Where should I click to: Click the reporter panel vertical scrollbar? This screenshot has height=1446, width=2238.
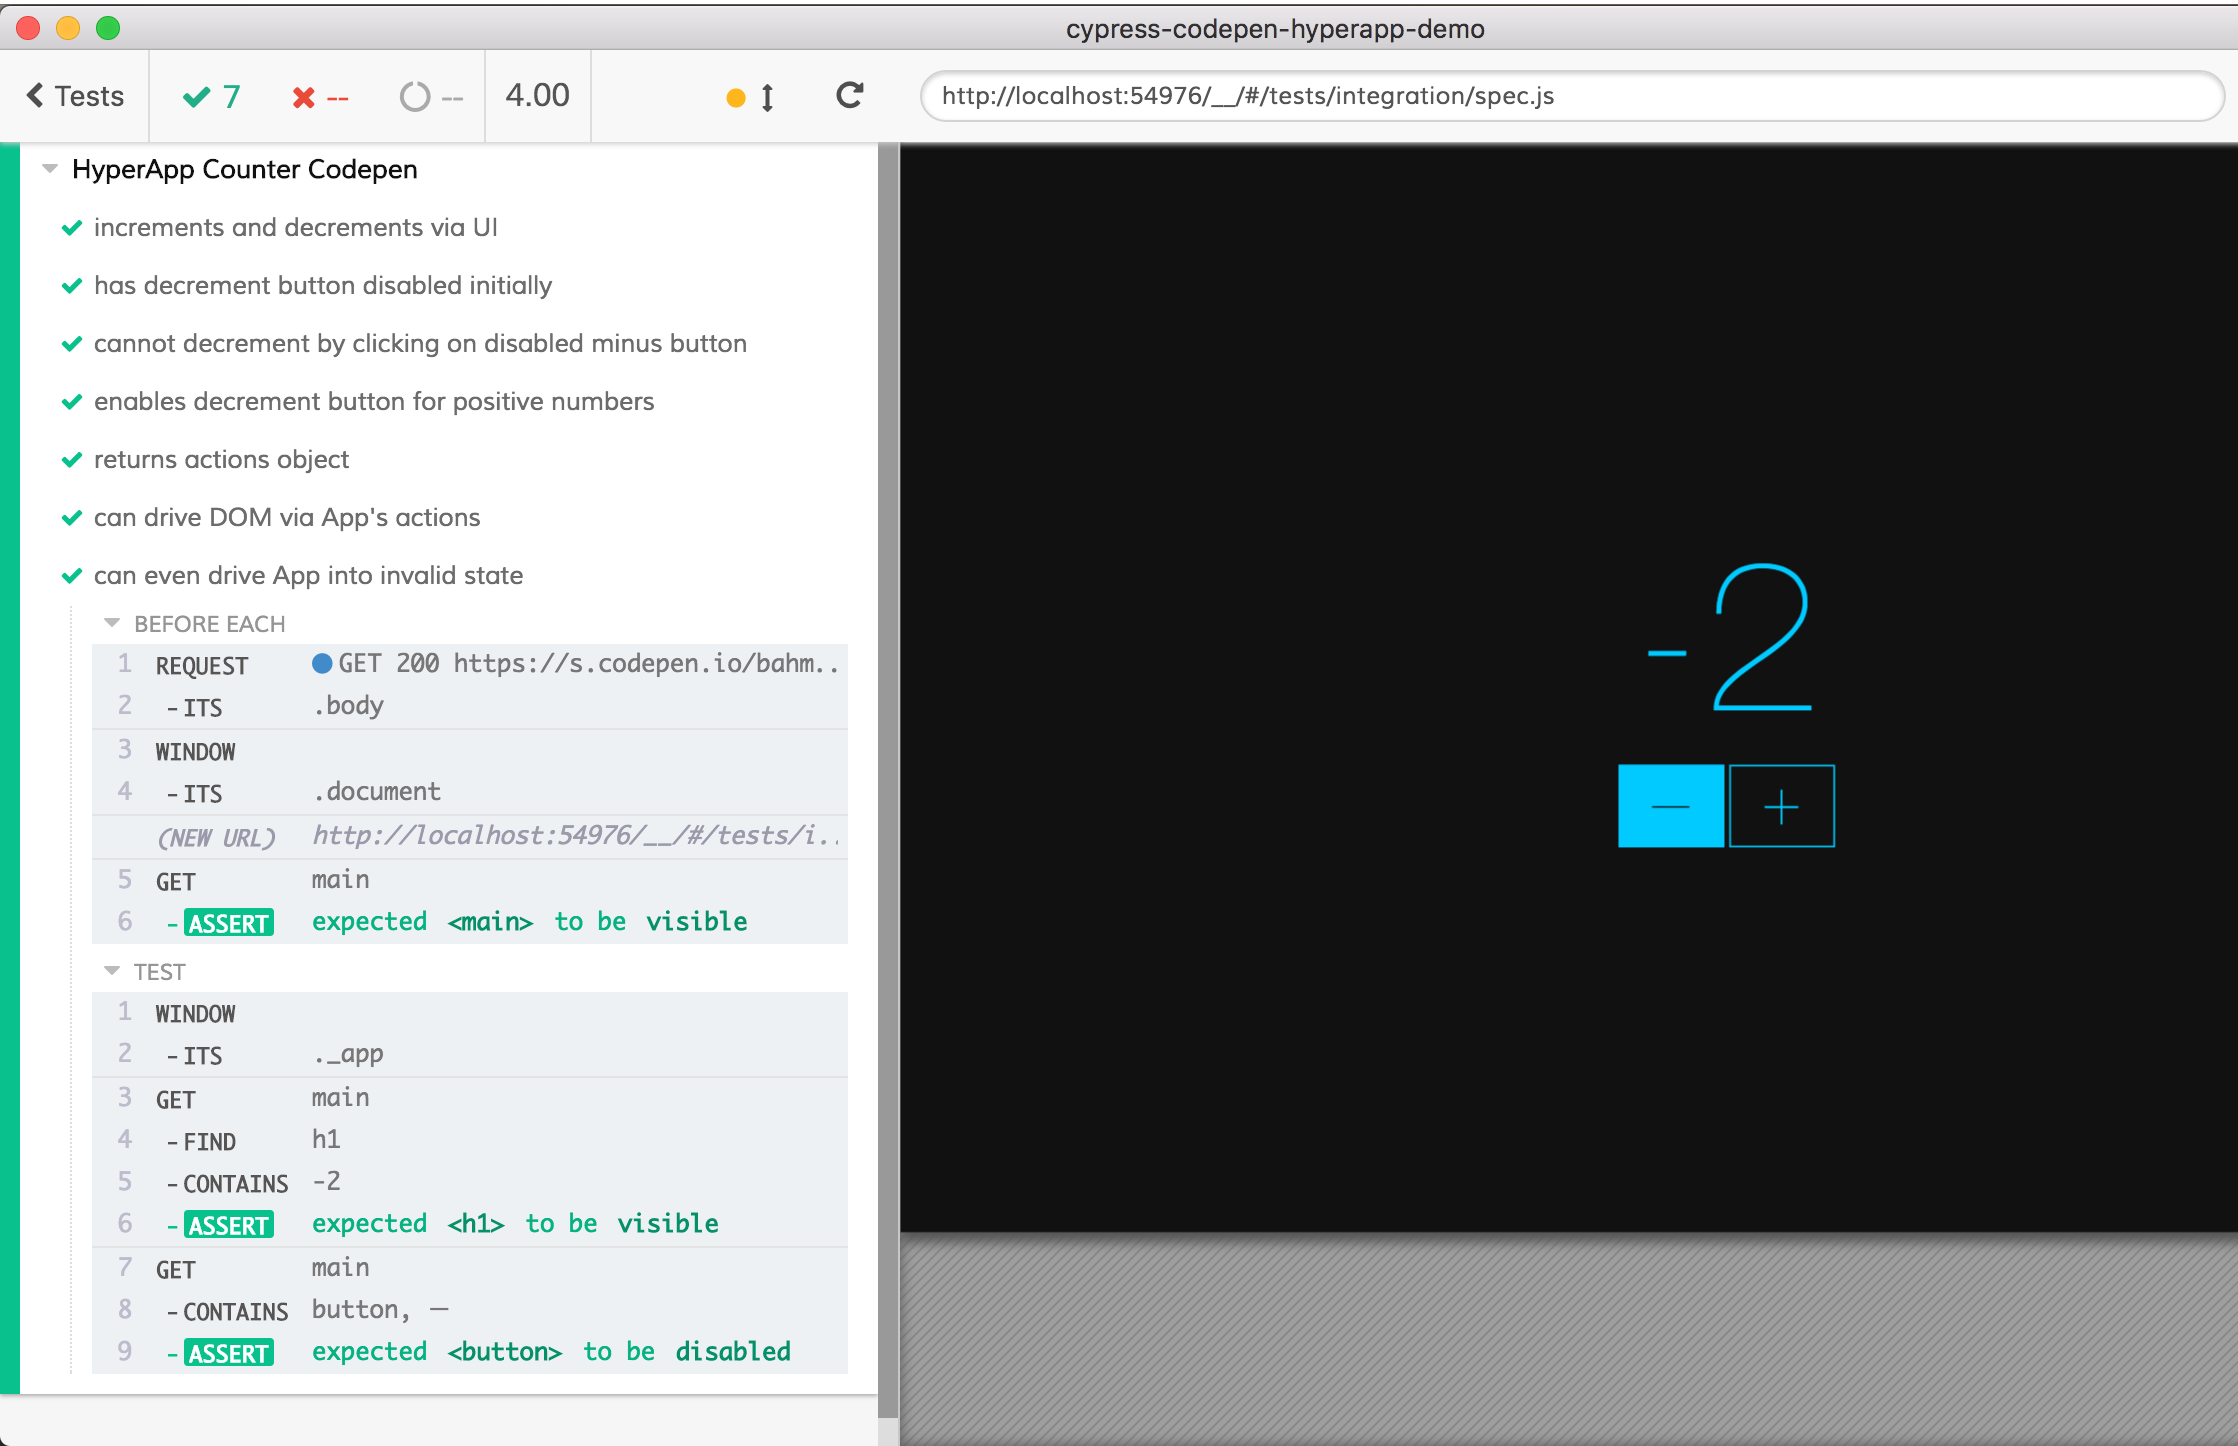point(888,780)
